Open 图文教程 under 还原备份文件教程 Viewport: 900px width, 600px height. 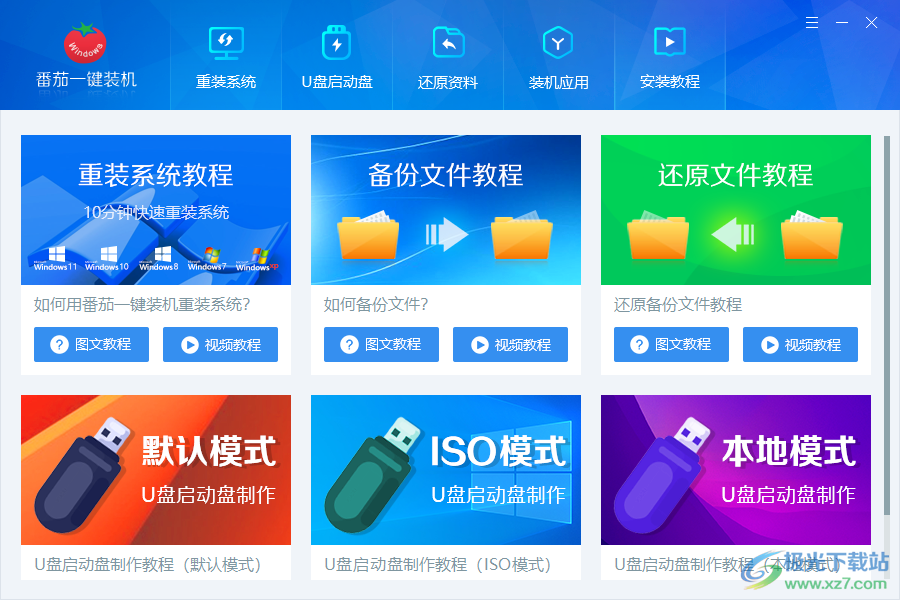tap(671, 344)
